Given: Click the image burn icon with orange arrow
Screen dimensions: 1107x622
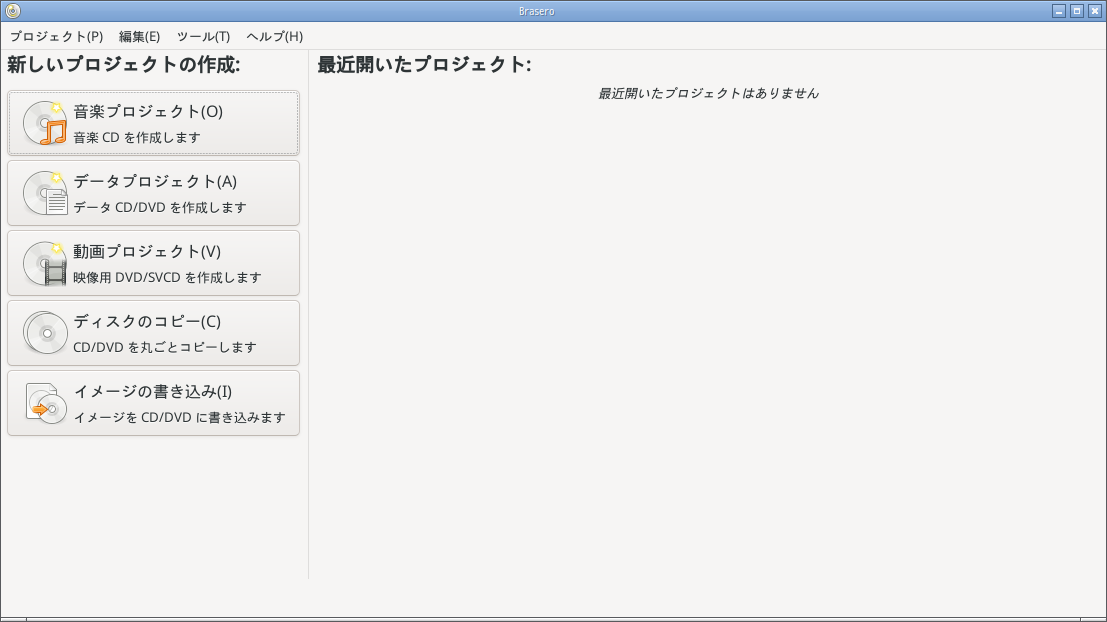Looking at the screenshot, I should (45, 402).
